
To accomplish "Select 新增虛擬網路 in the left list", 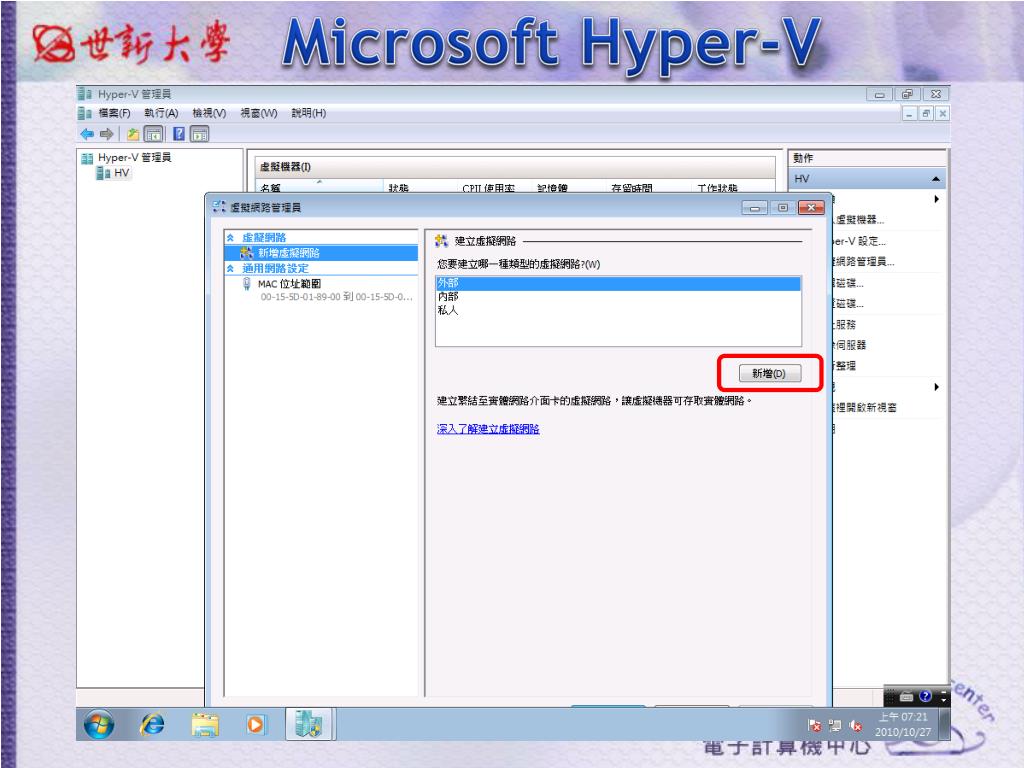I will 321,253.
